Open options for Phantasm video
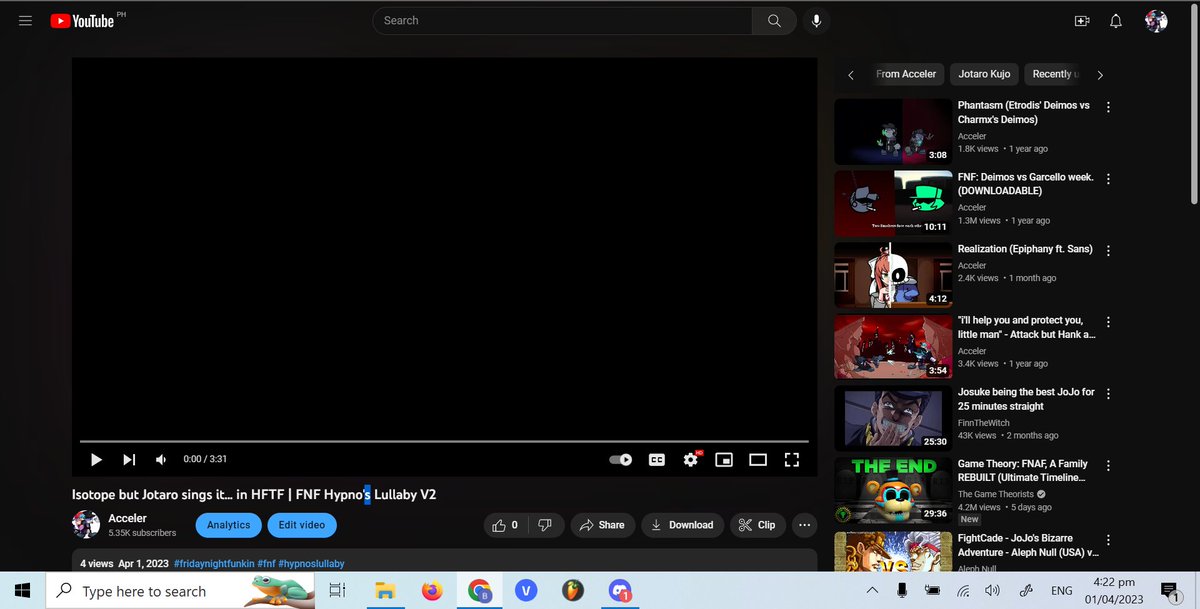The image size is (1200, 609). pos(1108,107)
